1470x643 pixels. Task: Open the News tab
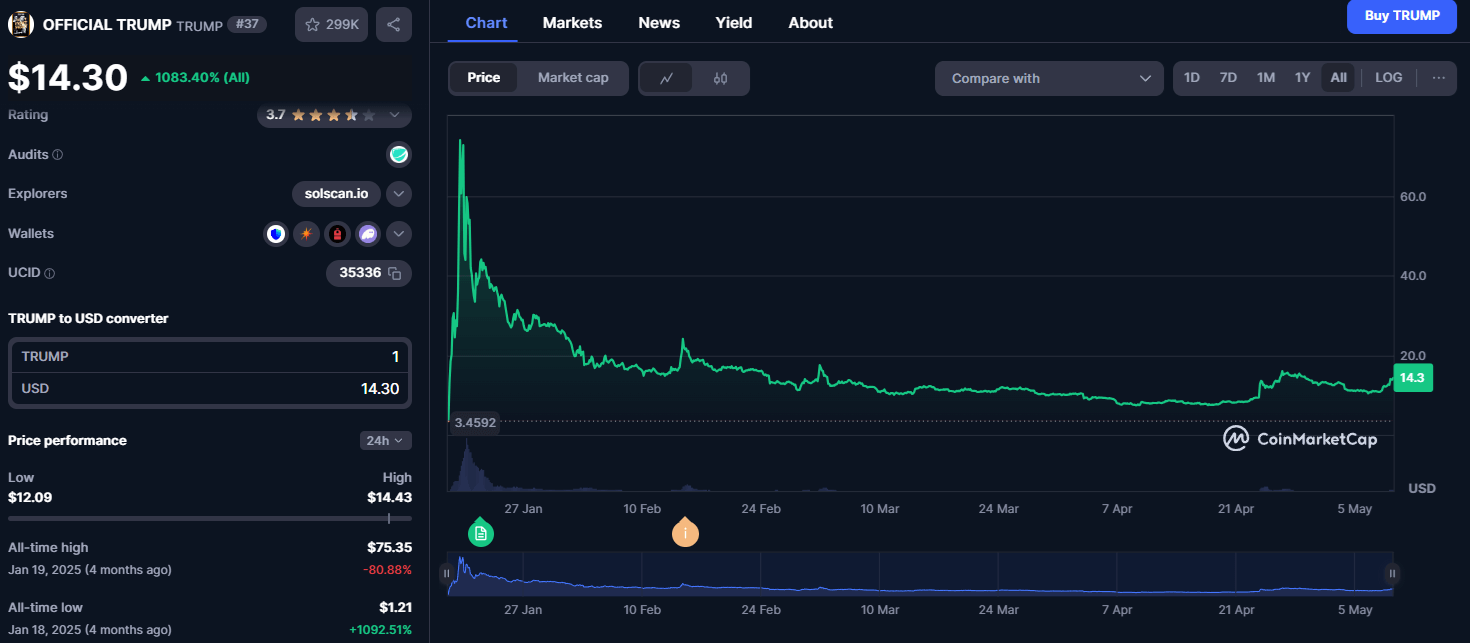[659, 22]
